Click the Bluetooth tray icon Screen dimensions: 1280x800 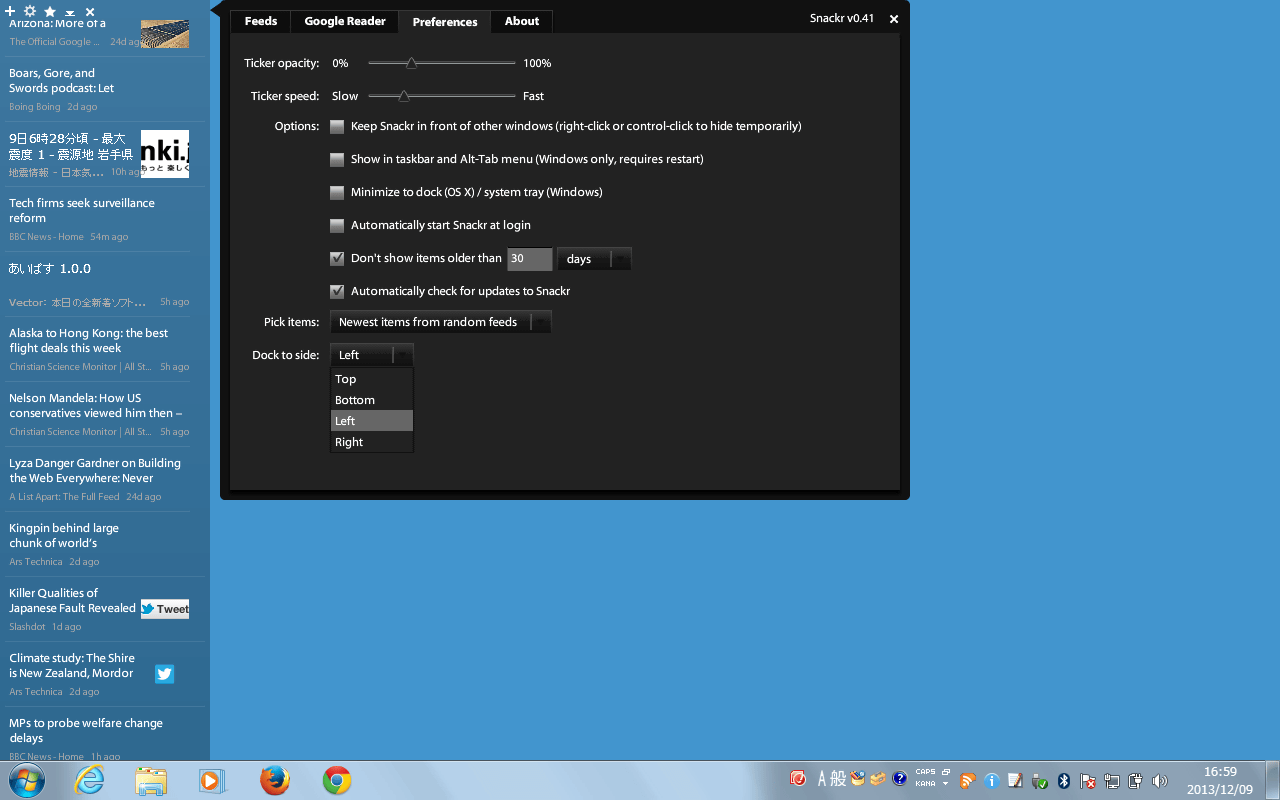coord(1064,781)
